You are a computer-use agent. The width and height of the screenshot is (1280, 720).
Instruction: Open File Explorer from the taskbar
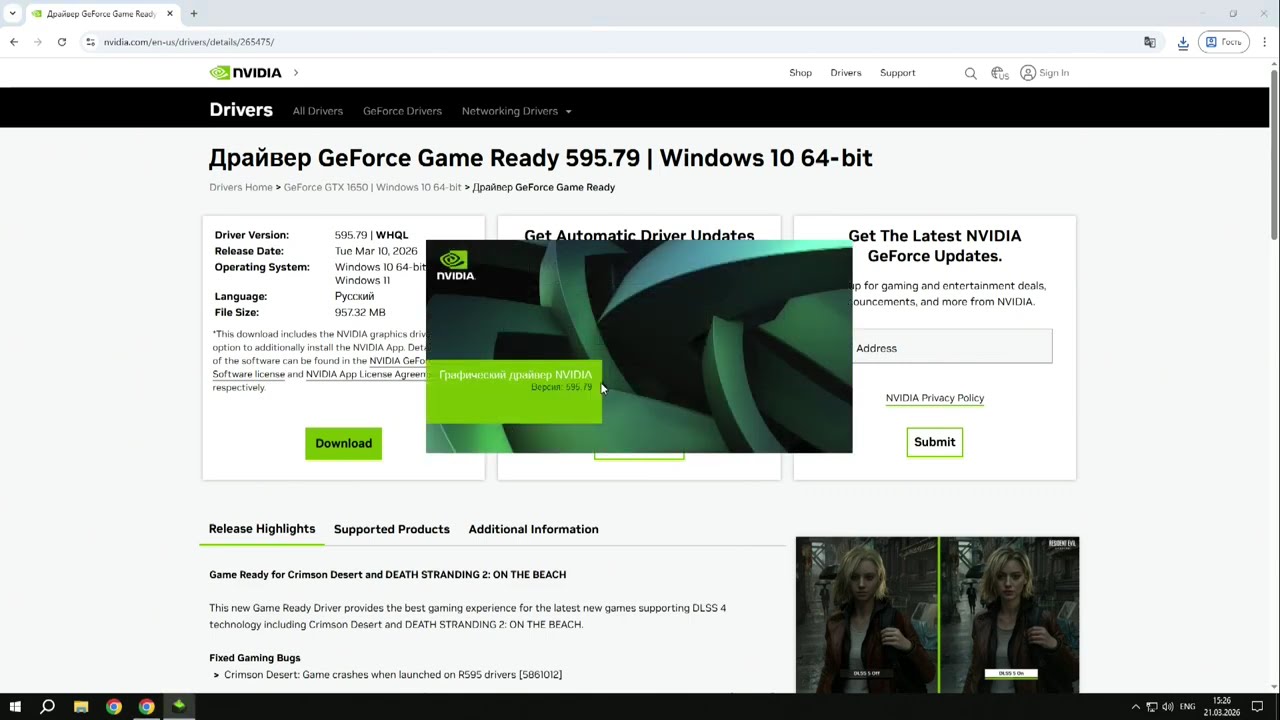click(81, 707)
